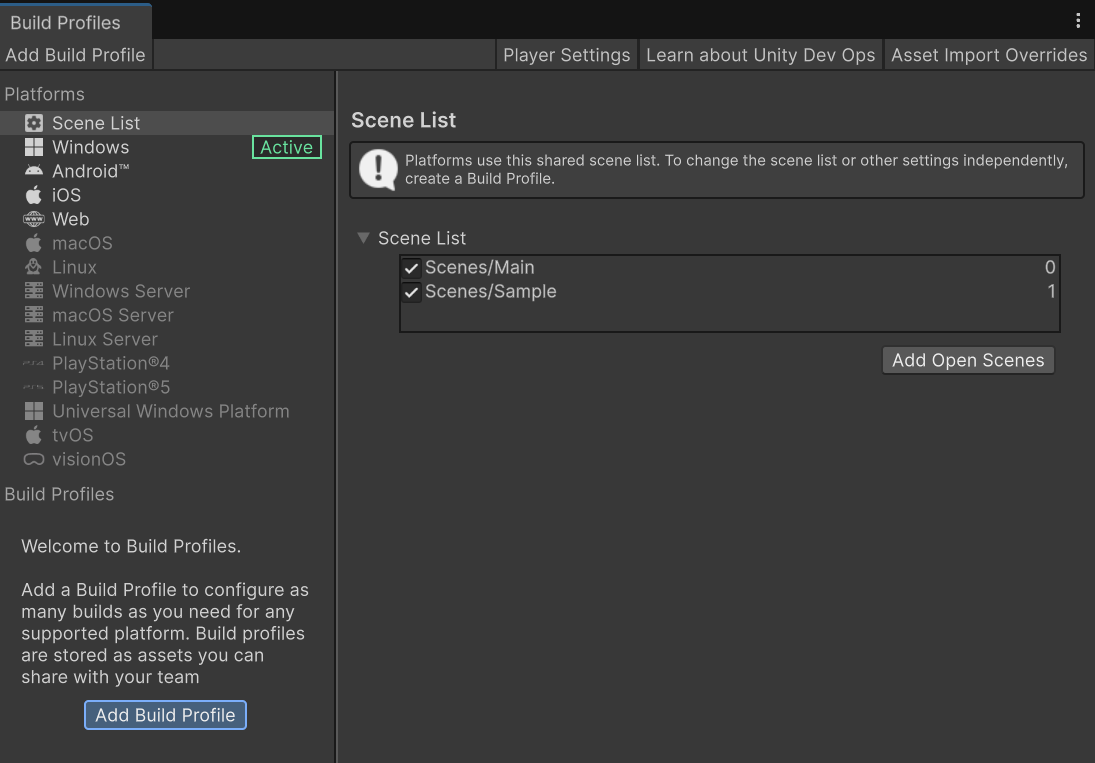
Task: Select the iOS platform entry
Action: (x=167, y=195)
